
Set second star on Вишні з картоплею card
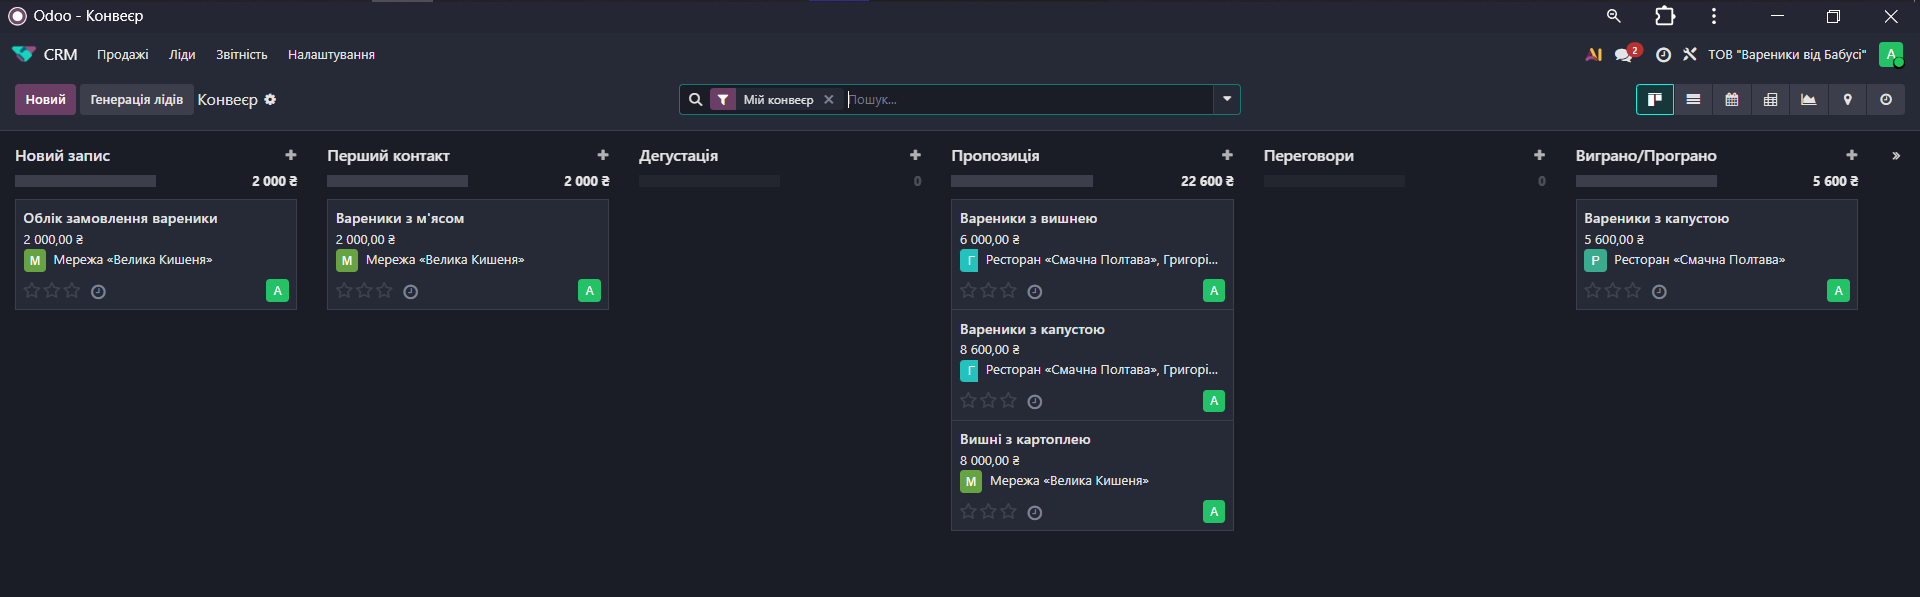pos(988,512)
